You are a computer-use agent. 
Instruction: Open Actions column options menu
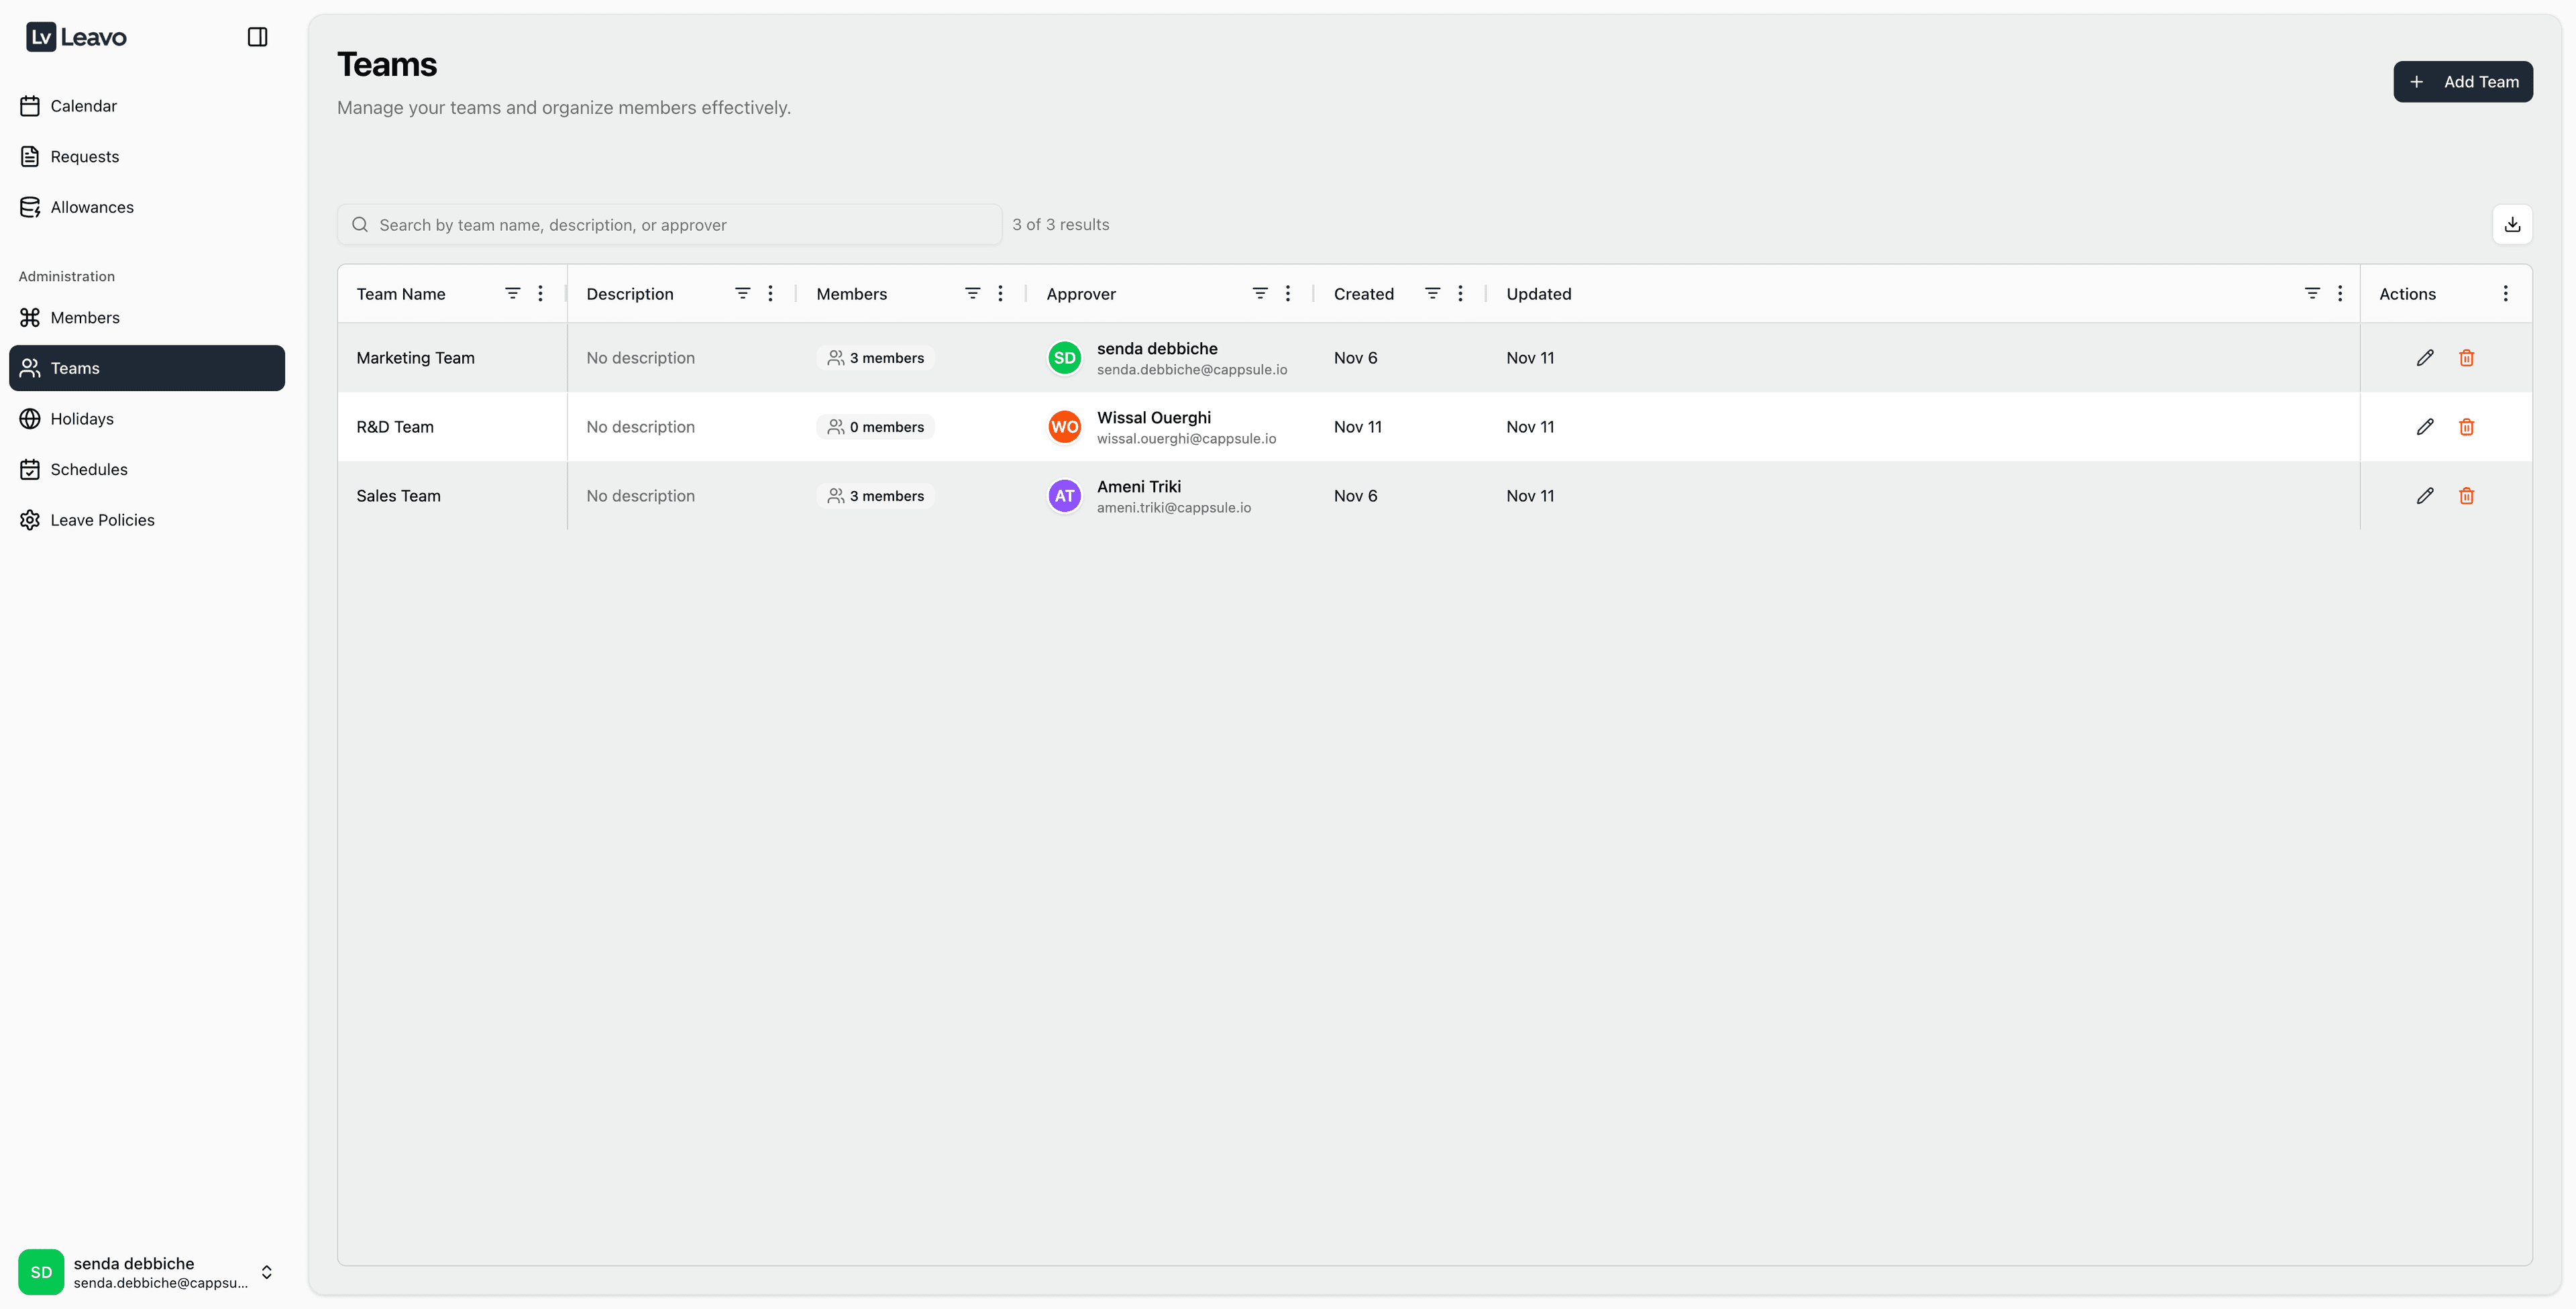(x=2505, y=293)
